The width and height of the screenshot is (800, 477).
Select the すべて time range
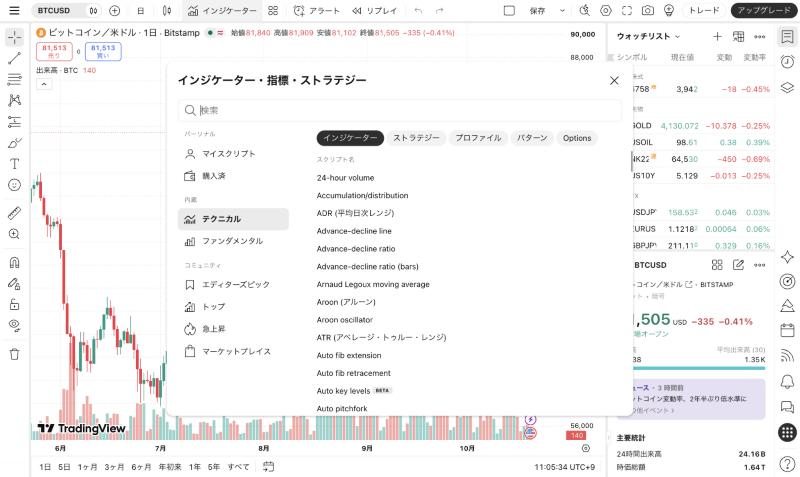tap(238, 467)
